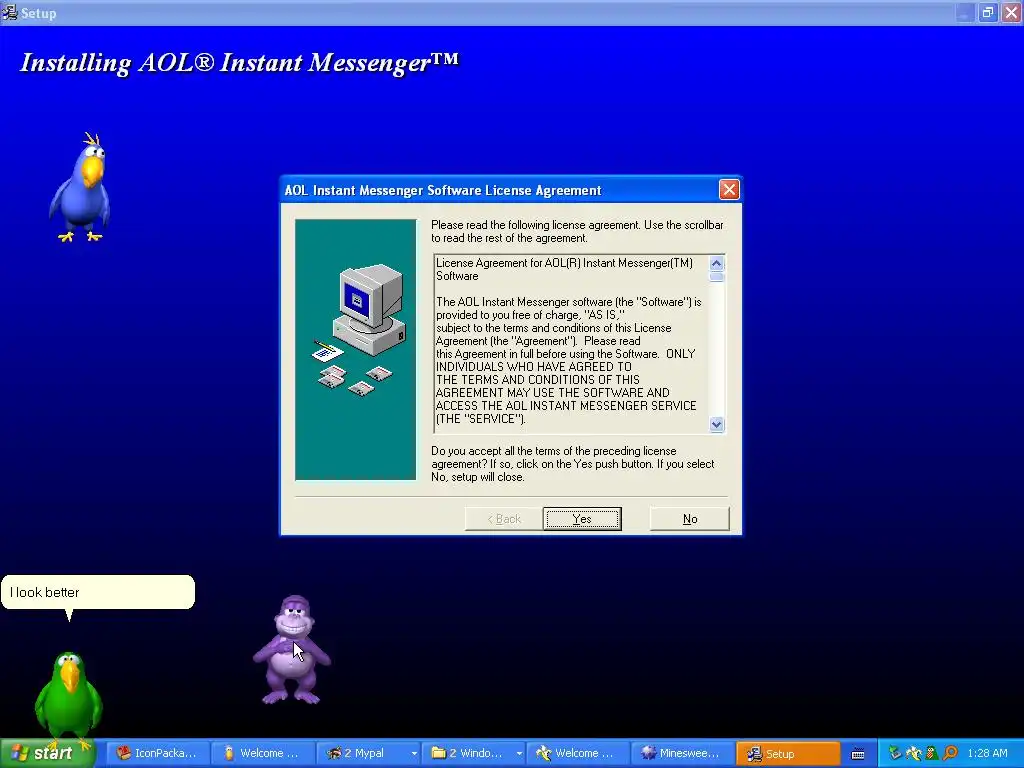The image size is (1024, 768).
Task: Restore down the Setup window
Action: coord(987,12)
